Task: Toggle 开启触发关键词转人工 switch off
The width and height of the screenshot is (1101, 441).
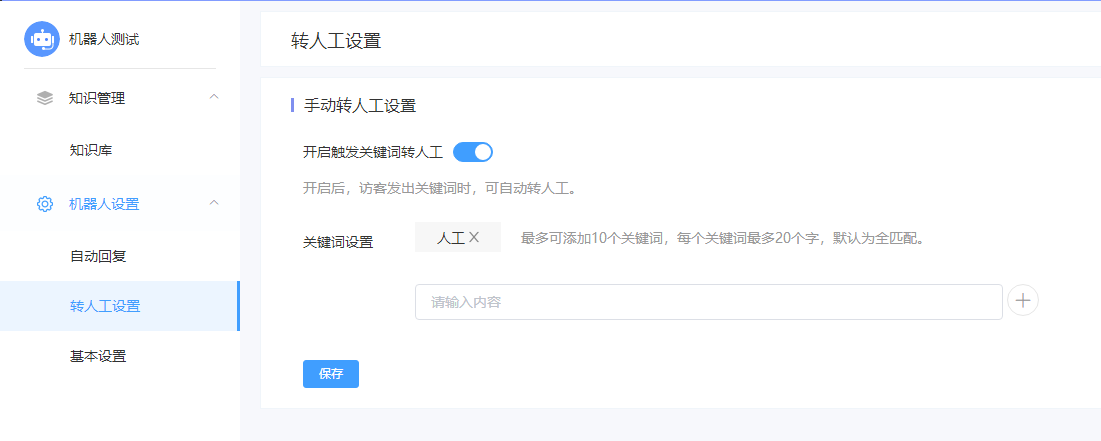Action: click(473, 152)
